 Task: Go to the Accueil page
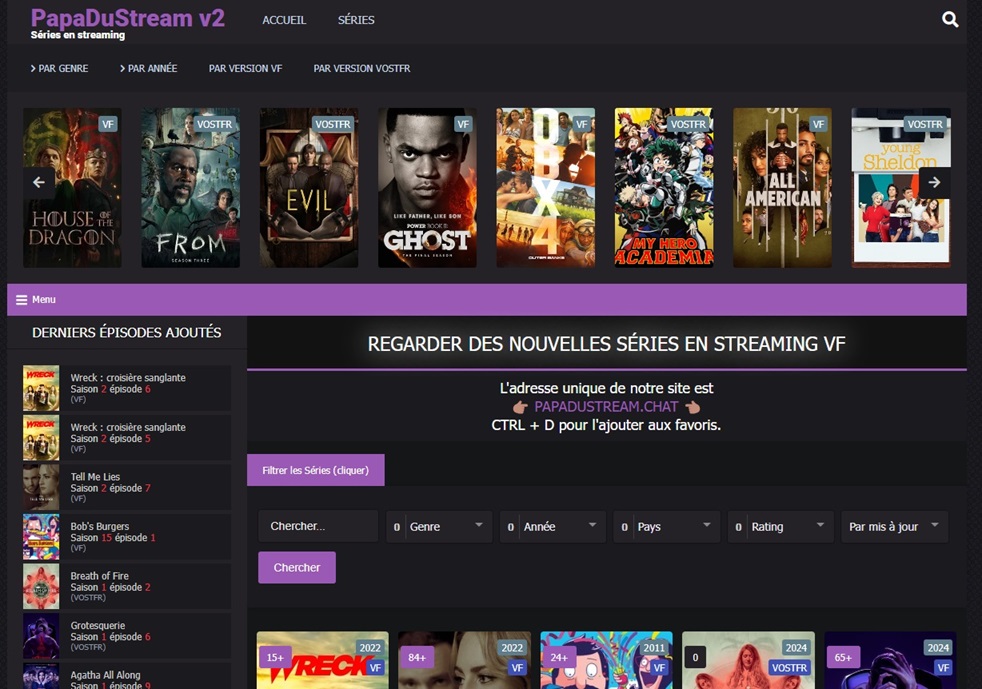pyautogui.click(x=284, y=20)
